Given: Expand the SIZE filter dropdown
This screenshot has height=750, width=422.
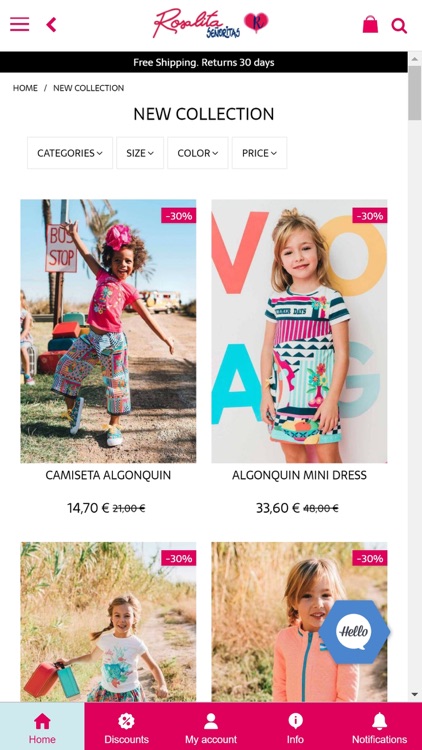Looking at the screenshot, I should coord(140,153).
